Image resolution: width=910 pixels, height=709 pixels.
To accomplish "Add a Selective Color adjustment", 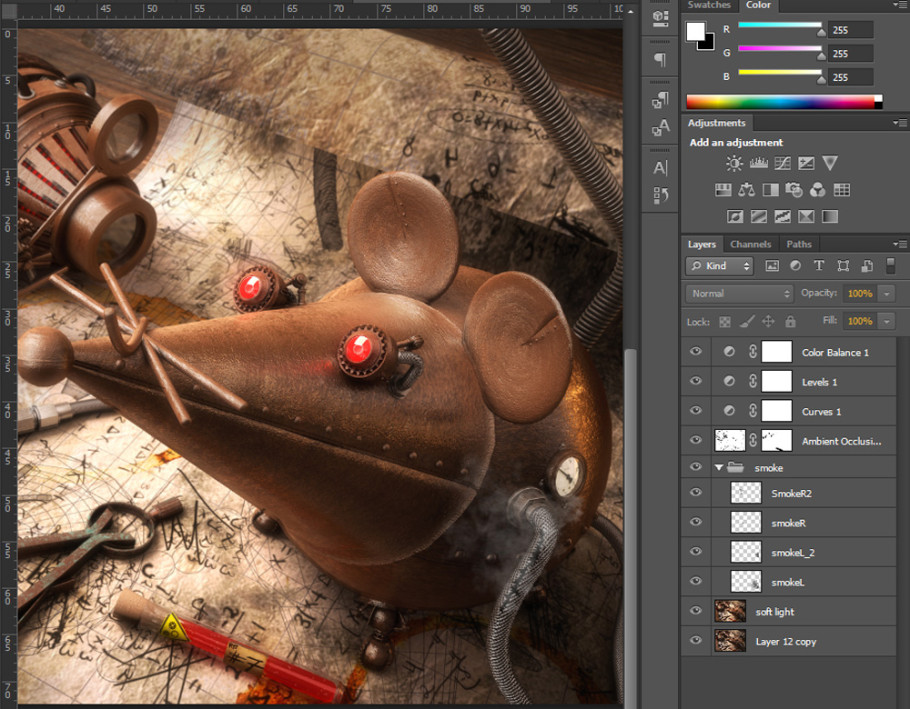I will point(806,216).
